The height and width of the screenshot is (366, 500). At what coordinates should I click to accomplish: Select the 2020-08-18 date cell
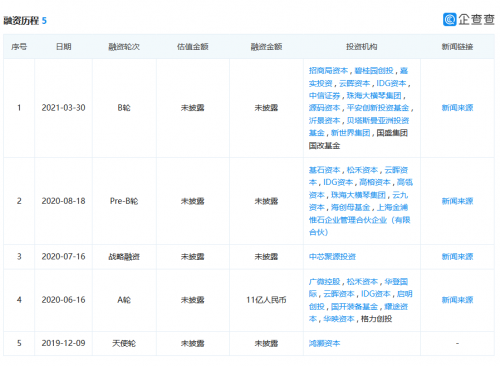click(x=63, y=201)
